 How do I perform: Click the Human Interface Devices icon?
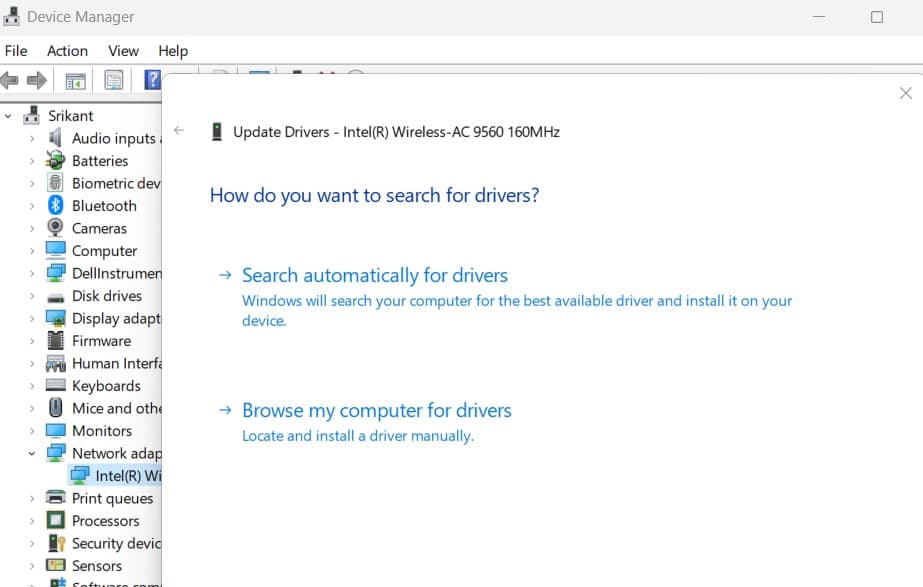55,363
